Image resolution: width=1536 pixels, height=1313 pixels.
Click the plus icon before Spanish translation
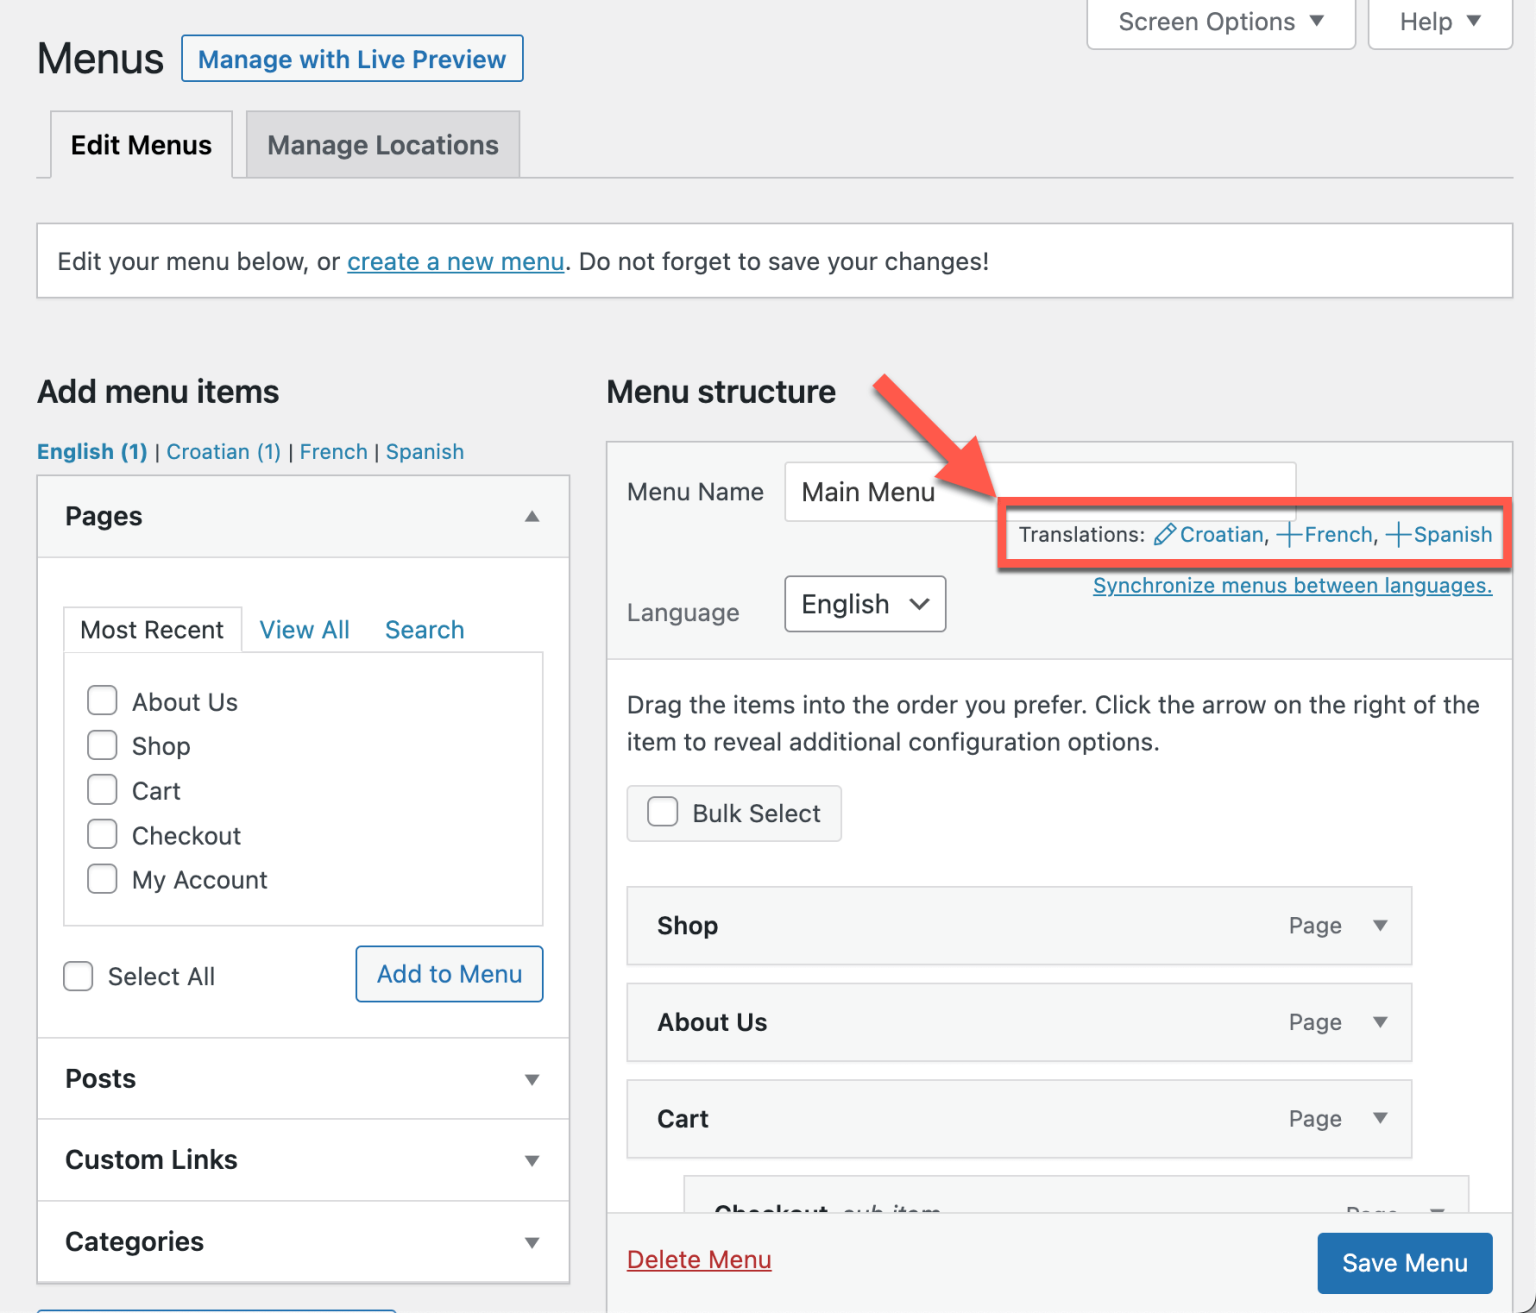[x=1398, y=535]
